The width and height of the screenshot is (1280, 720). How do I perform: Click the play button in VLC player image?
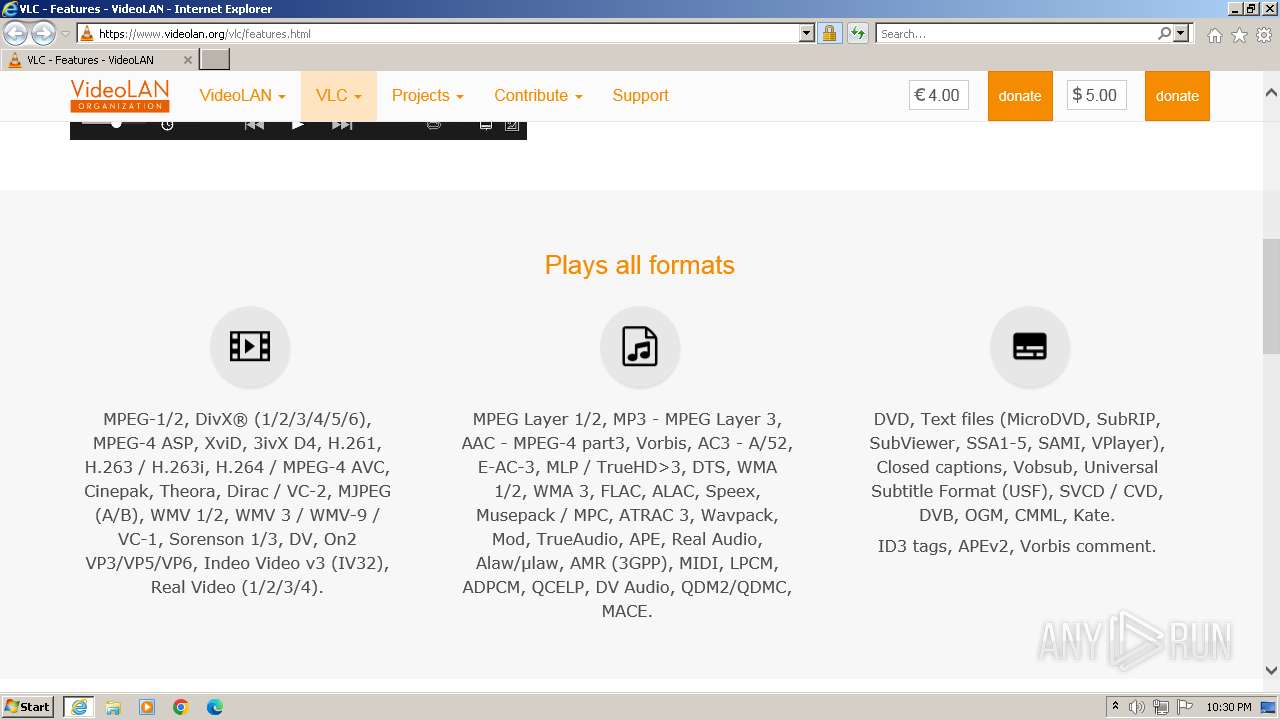point(297,125)
